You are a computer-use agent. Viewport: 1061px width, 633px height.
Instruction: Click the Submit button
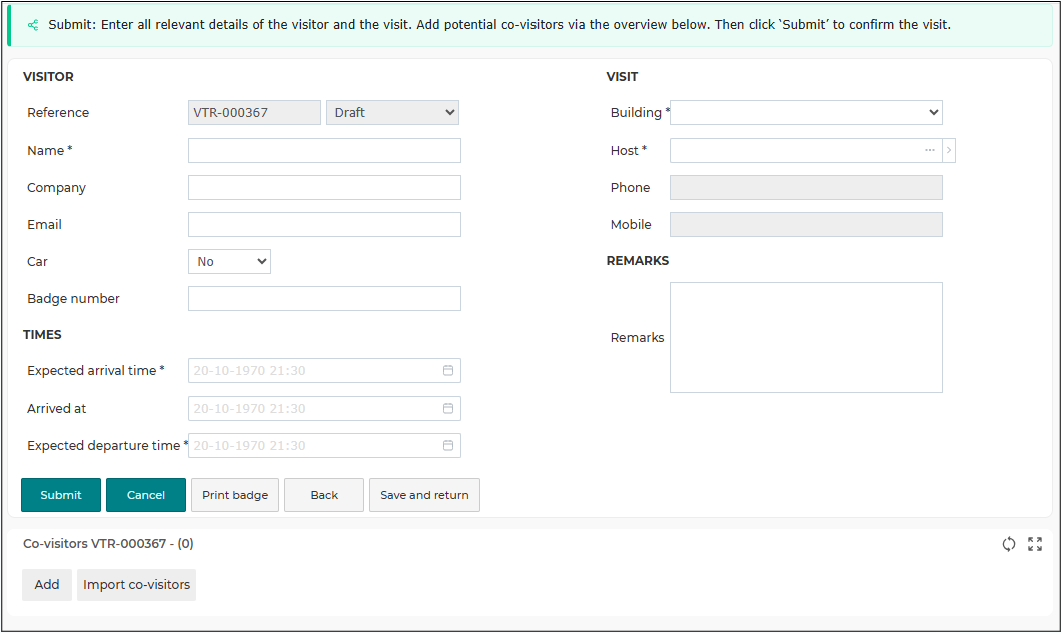tap(61, 495)
